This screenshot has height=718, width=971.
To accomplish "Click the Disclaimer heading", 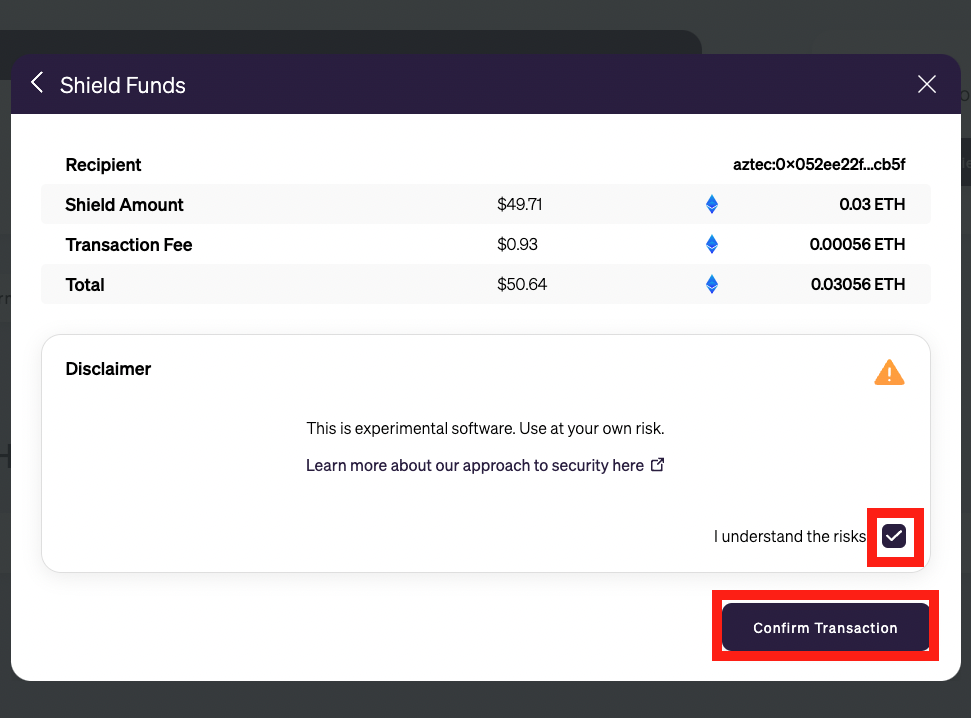I will click(x=108, y=369).
